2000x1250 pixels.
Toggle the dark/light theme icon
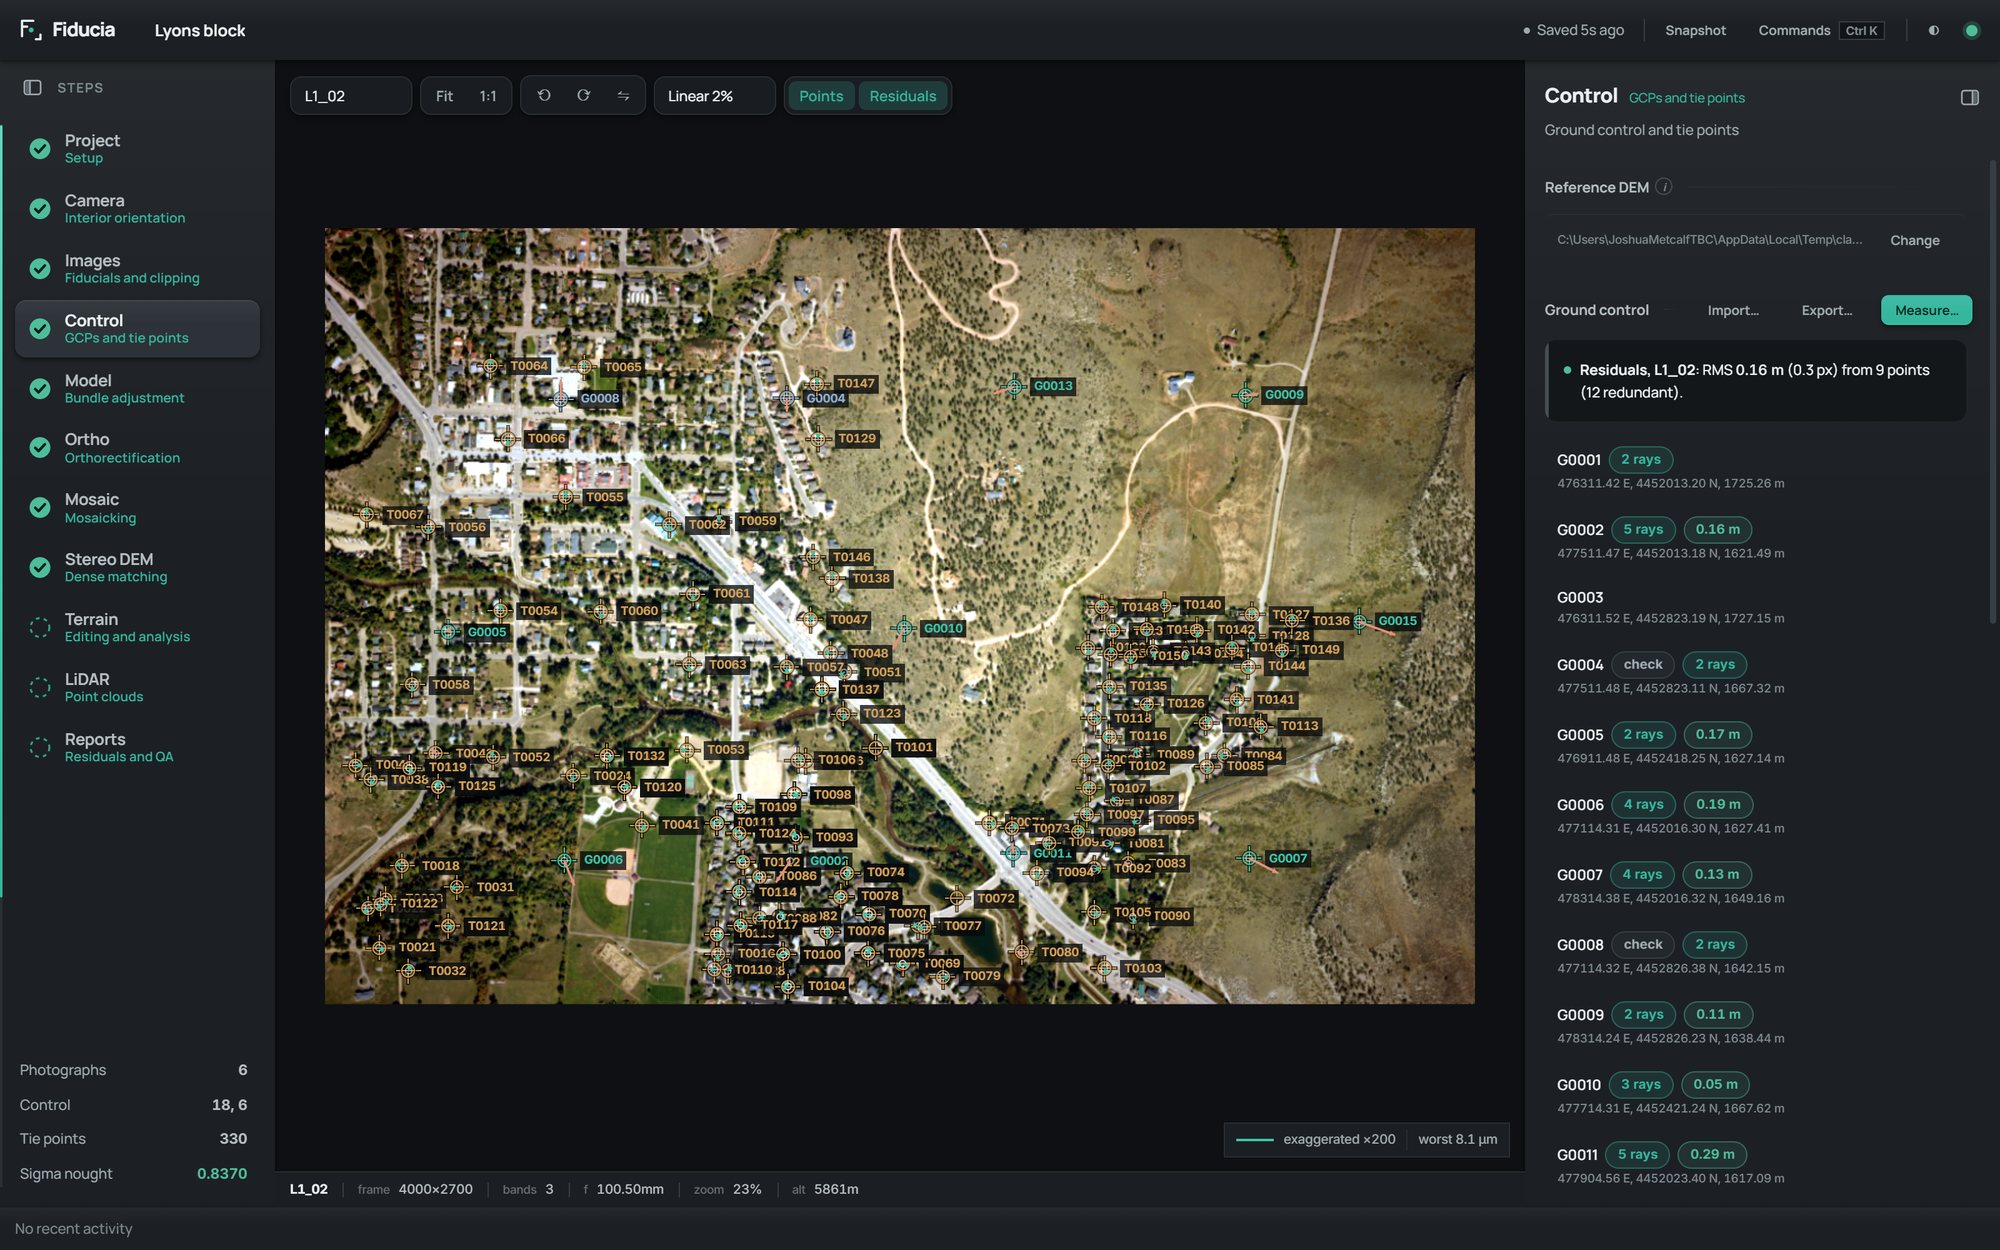[1934, 31]
